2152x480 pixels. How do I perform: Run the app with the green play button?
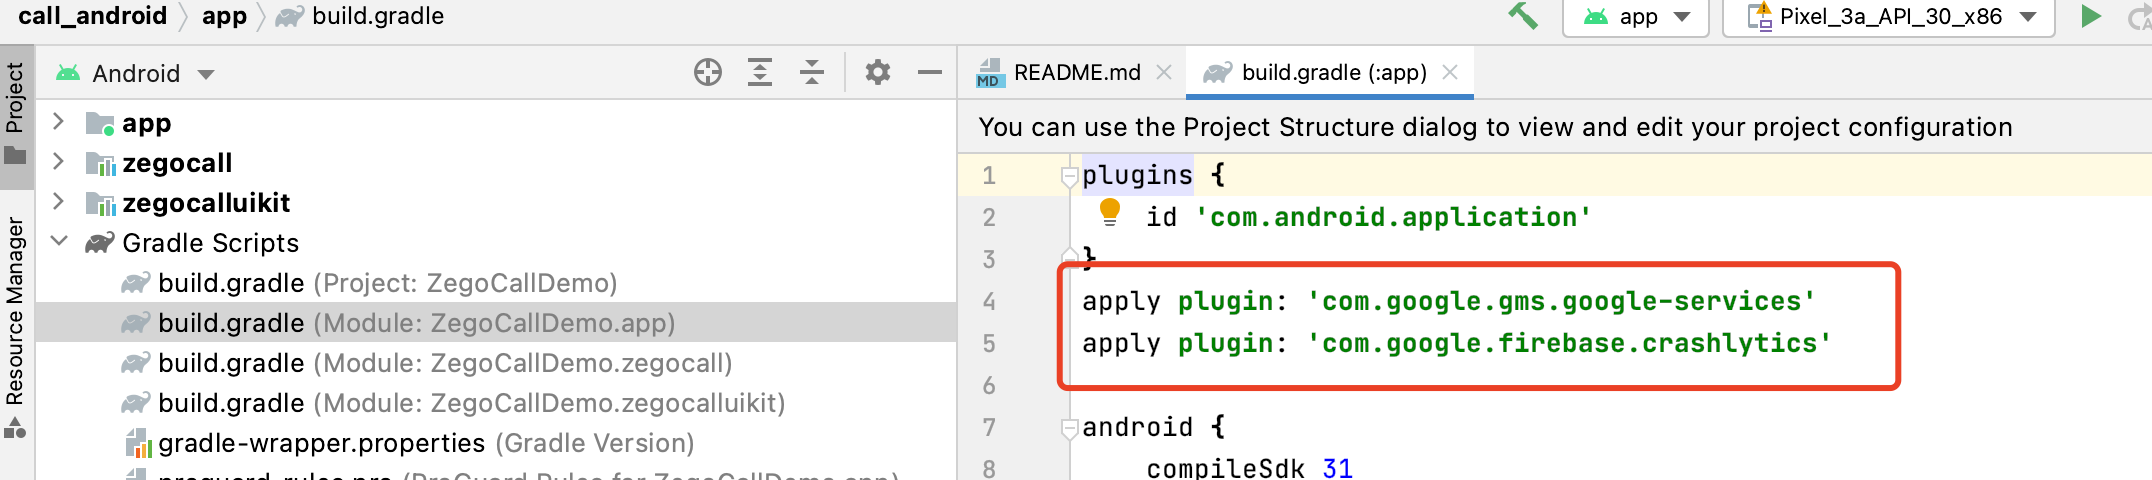point(2089,16)
